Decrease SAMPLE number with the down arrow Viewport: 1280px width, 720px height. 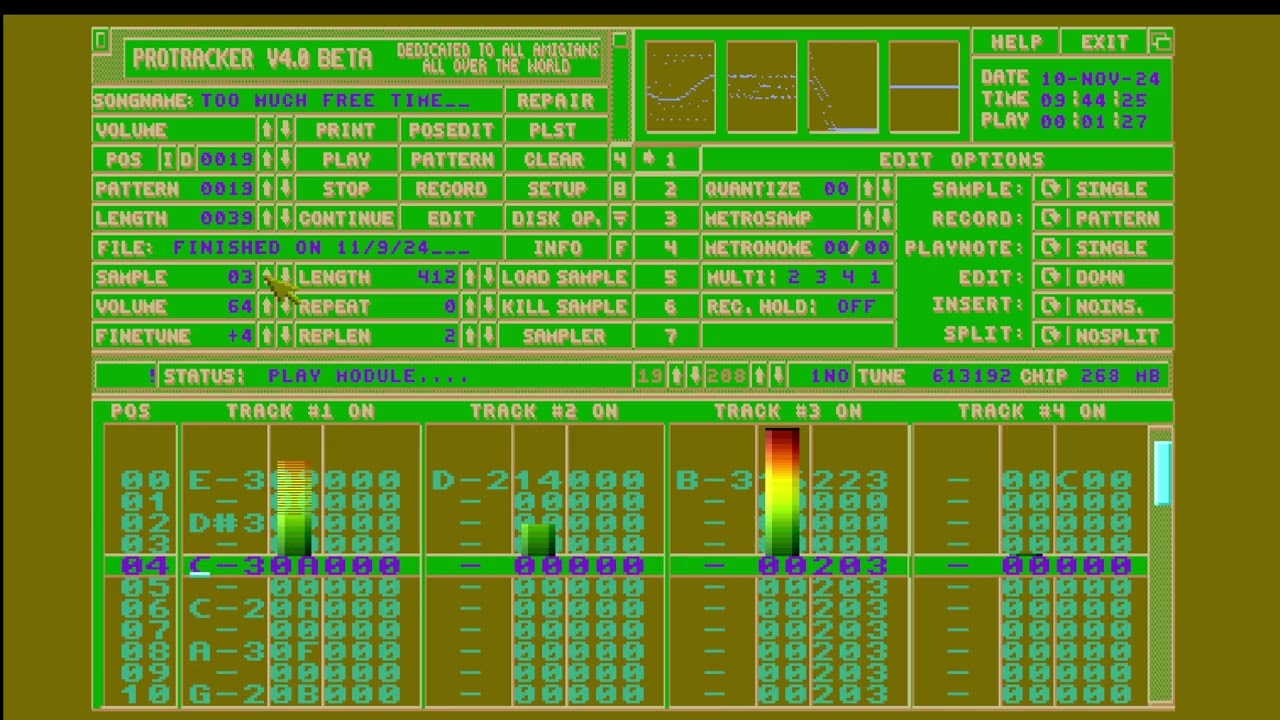pyautogui.click(x=285, y=277)
